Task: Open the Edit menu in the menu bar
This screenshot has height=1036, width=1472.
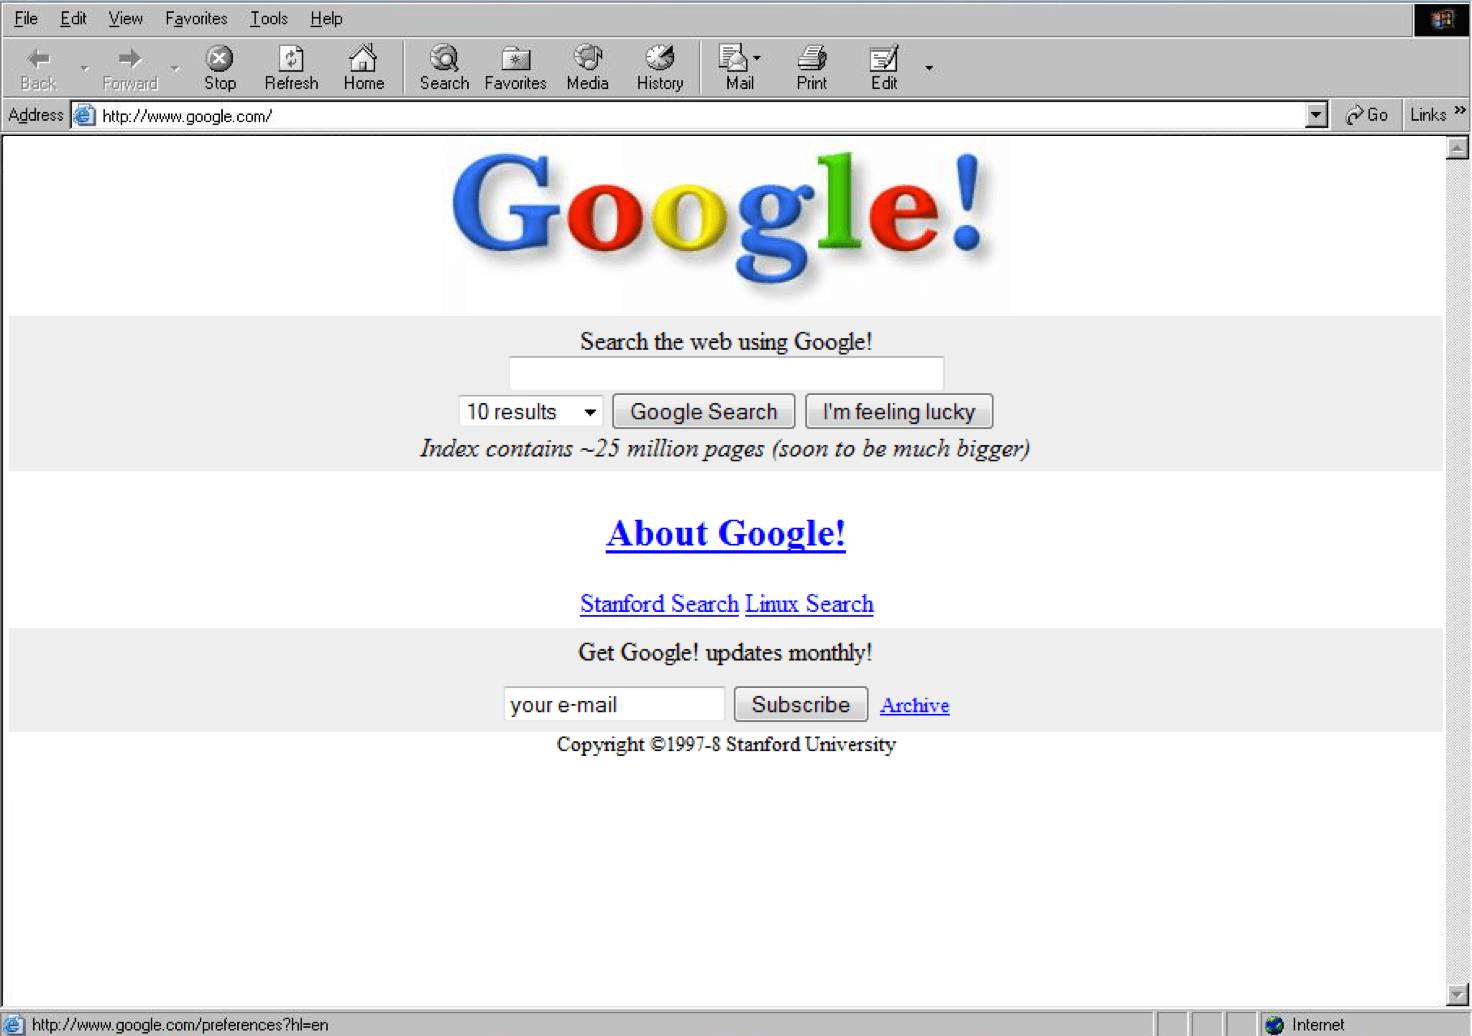Action: 73,18
